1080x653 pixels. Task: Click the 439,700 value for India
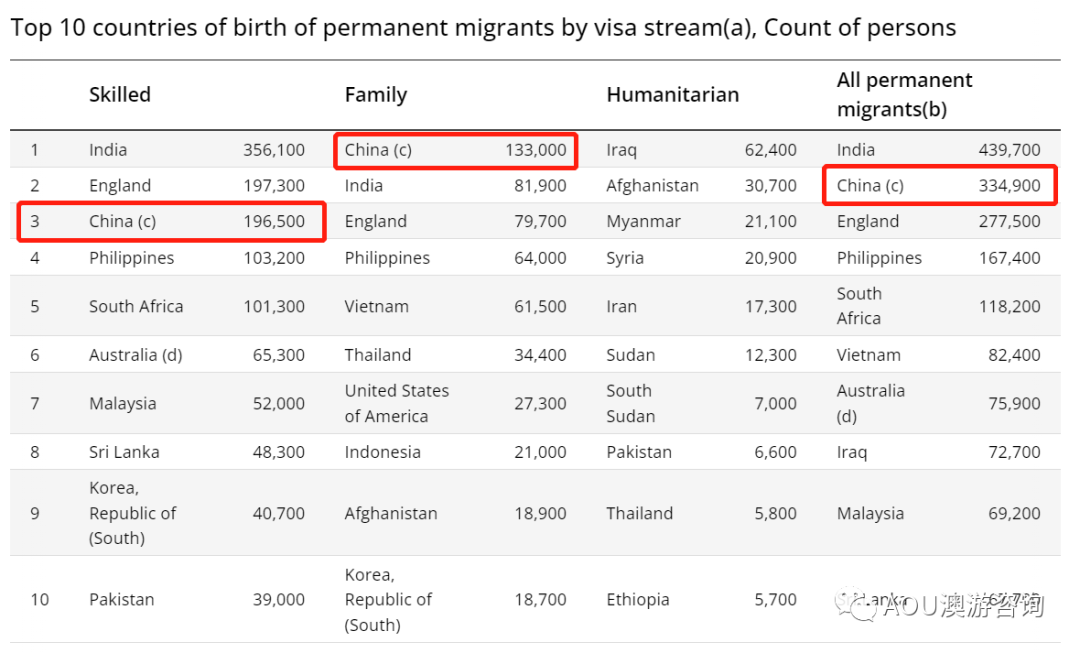1009,150
